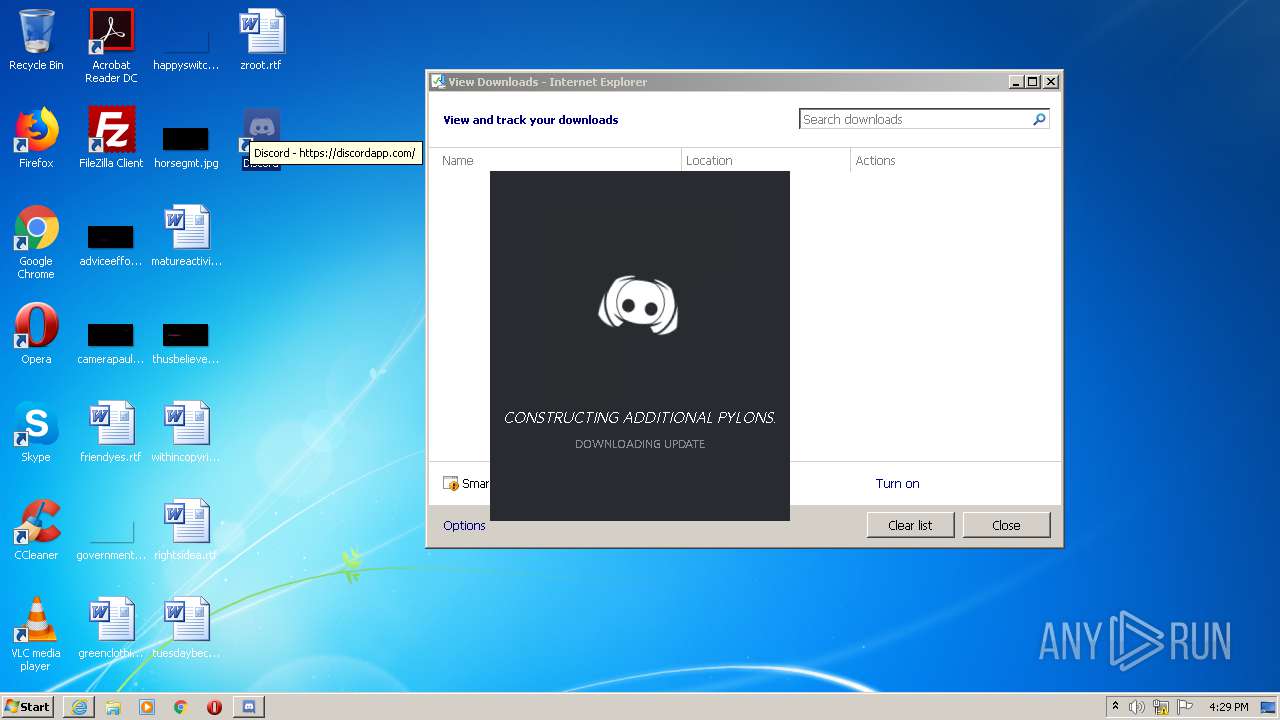Select the happyswitc... desktop file

coord(186,45)
